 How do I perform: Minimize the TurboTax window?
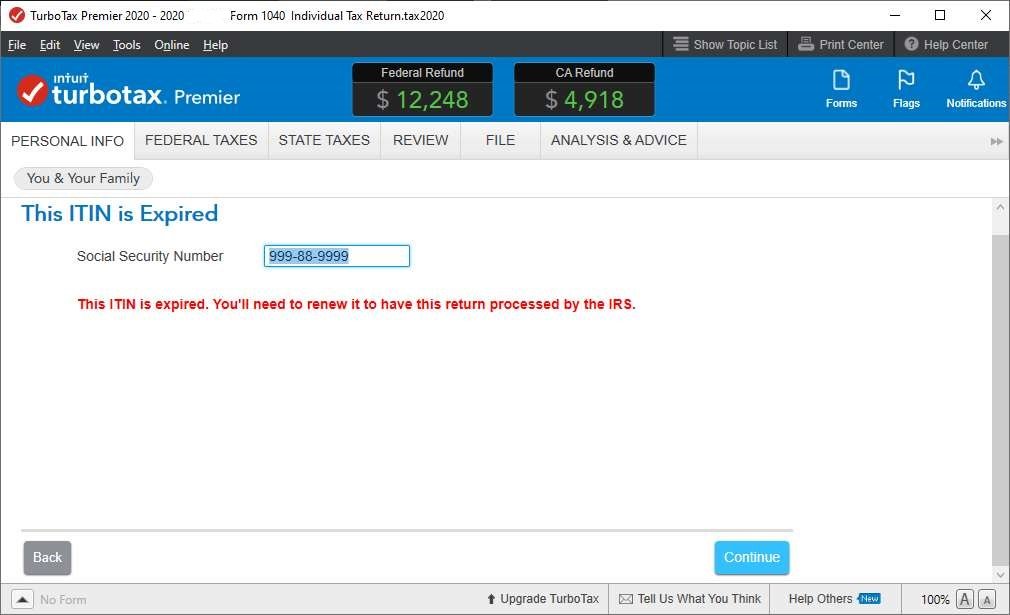(895, 15)
